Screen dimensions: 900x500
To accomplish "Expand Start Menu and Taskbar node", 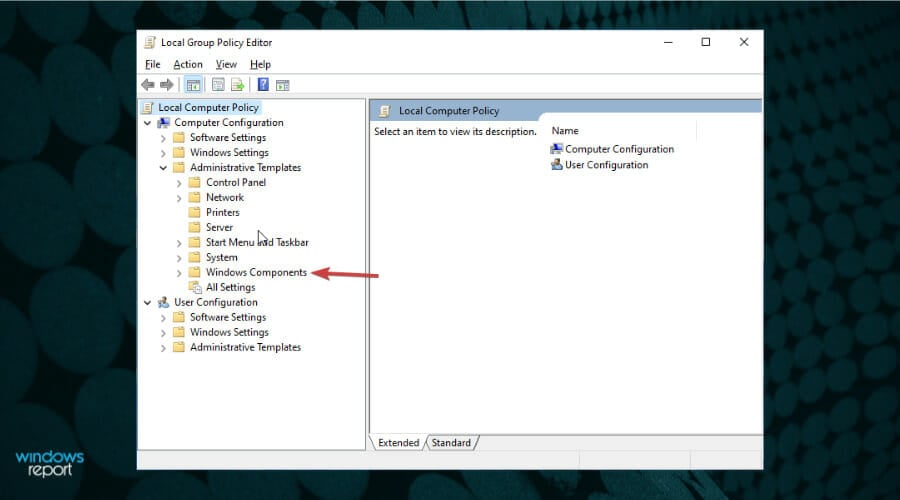I will 179,243.
